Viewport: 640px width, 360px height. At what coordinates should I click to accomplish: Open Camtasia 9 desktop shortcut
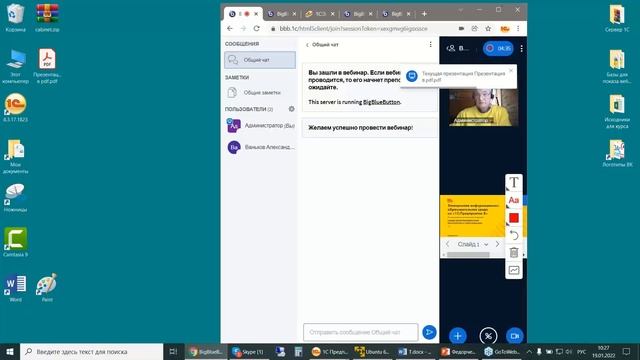click(x=16, y=242)
